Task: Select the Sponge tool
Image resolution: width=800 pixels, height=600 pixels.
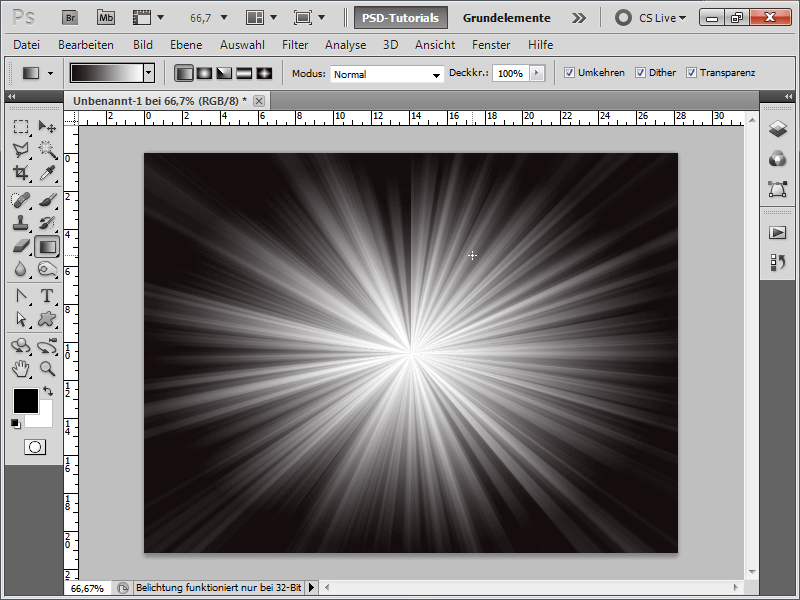Action: click(47, 269)
